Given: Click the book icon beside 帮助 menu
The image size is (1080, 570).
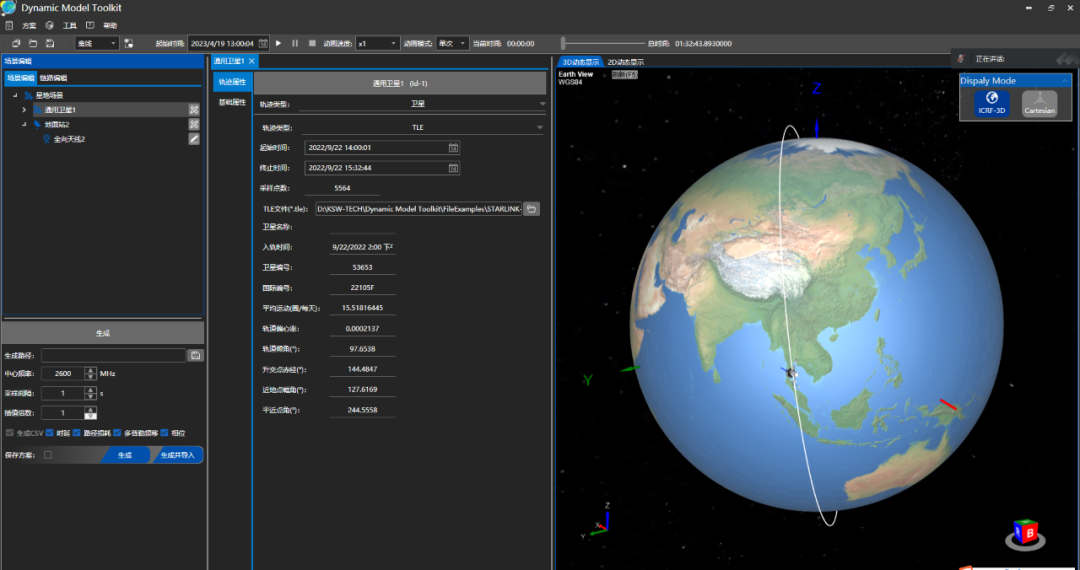Looking at the screenshot, I should [90, 25].
